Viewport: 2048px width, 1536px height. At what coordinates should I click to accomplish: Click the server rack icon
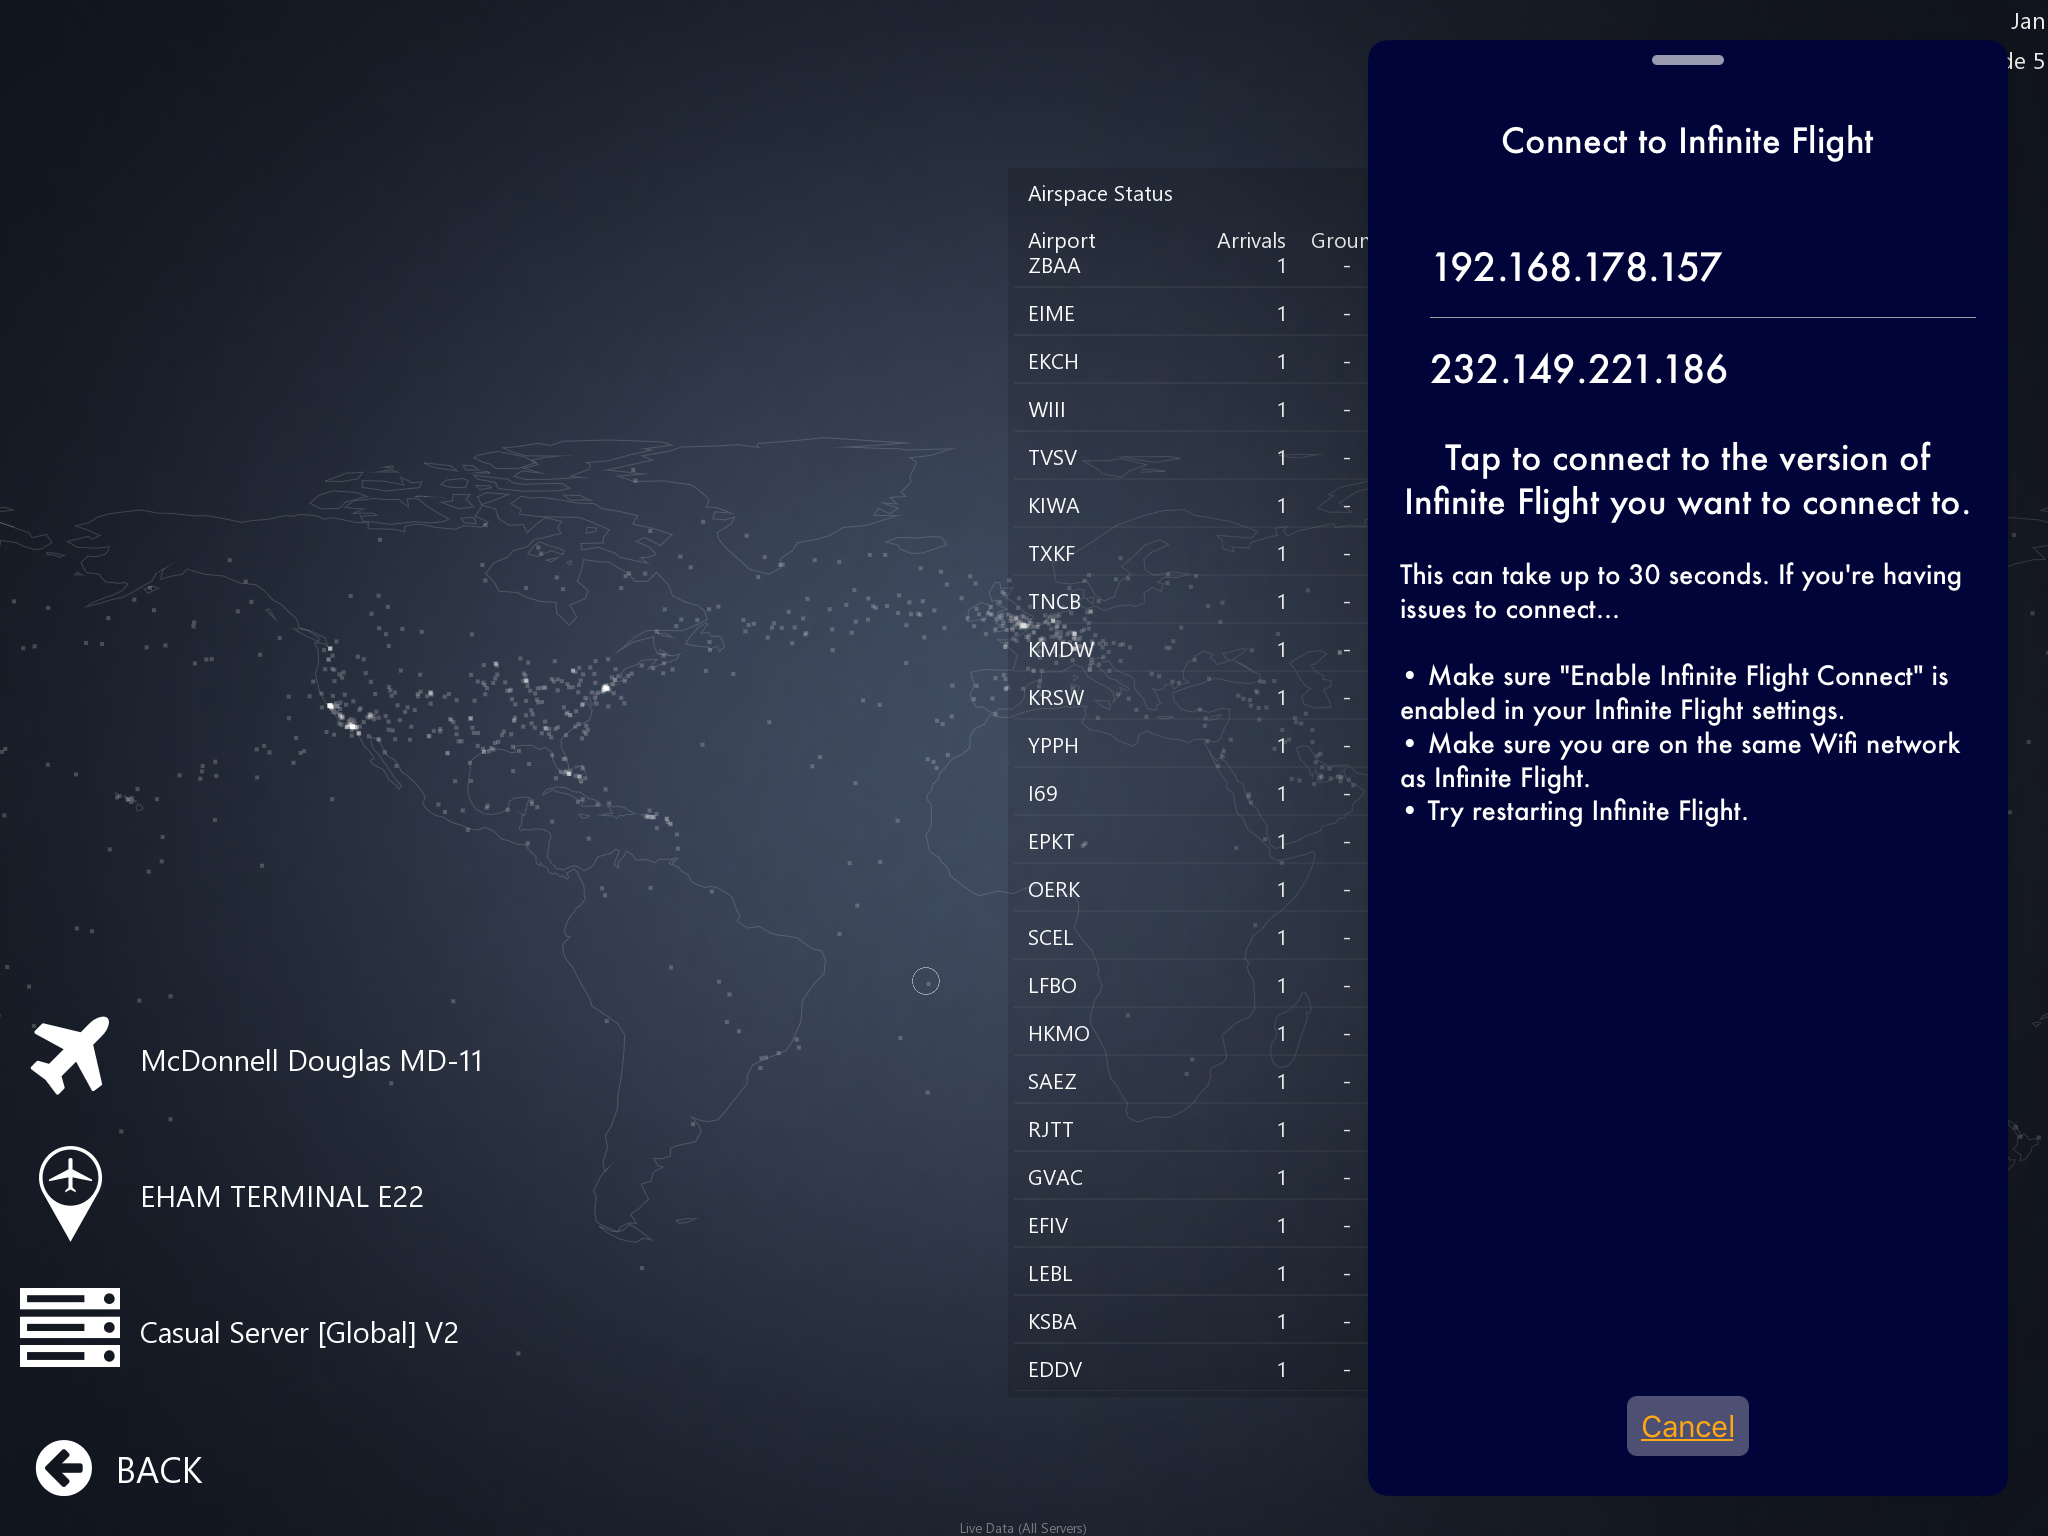pos(69,1327)
